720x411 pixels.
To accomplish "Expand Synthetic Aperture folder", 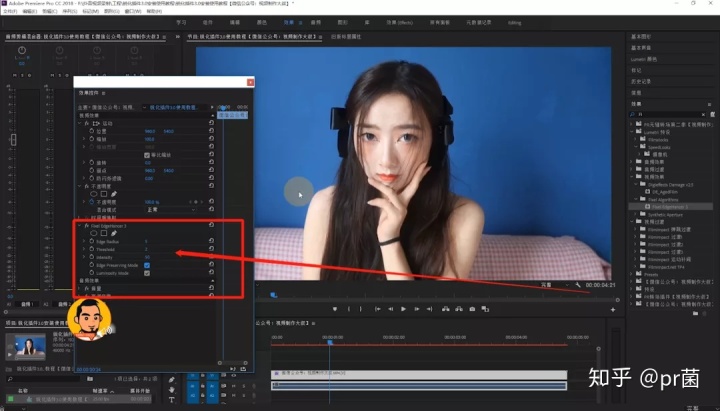I will (x=636, y=214).
